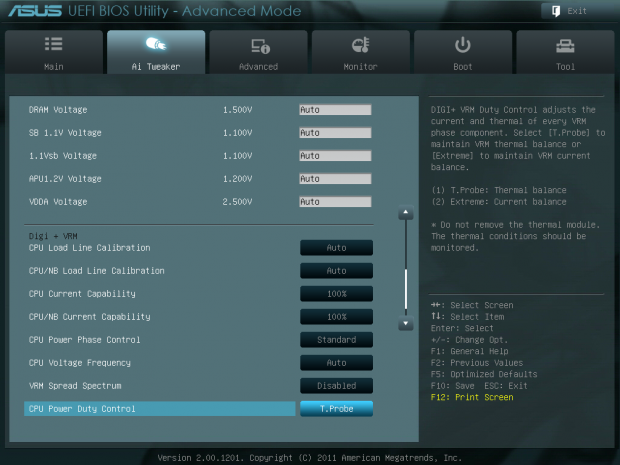
Task: Select the CPU Current Capability label
Action: point(82,294)
